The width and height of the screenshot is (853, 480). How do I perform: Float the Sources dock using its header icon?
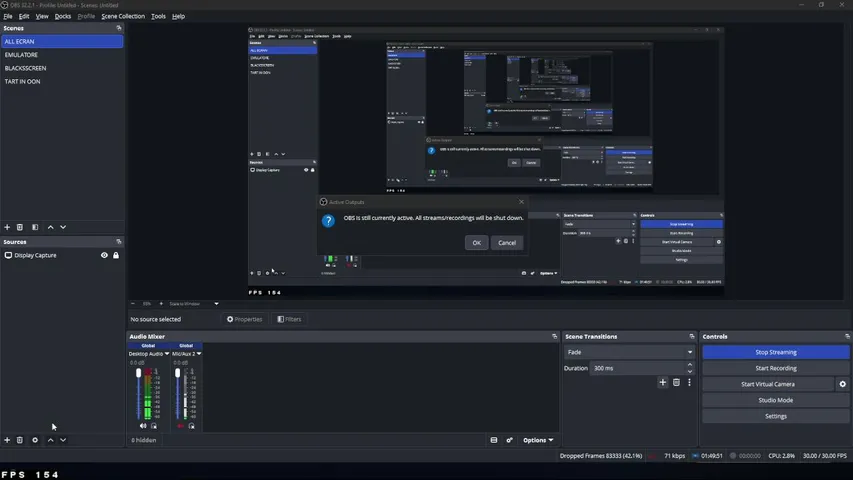click(119, 242)
